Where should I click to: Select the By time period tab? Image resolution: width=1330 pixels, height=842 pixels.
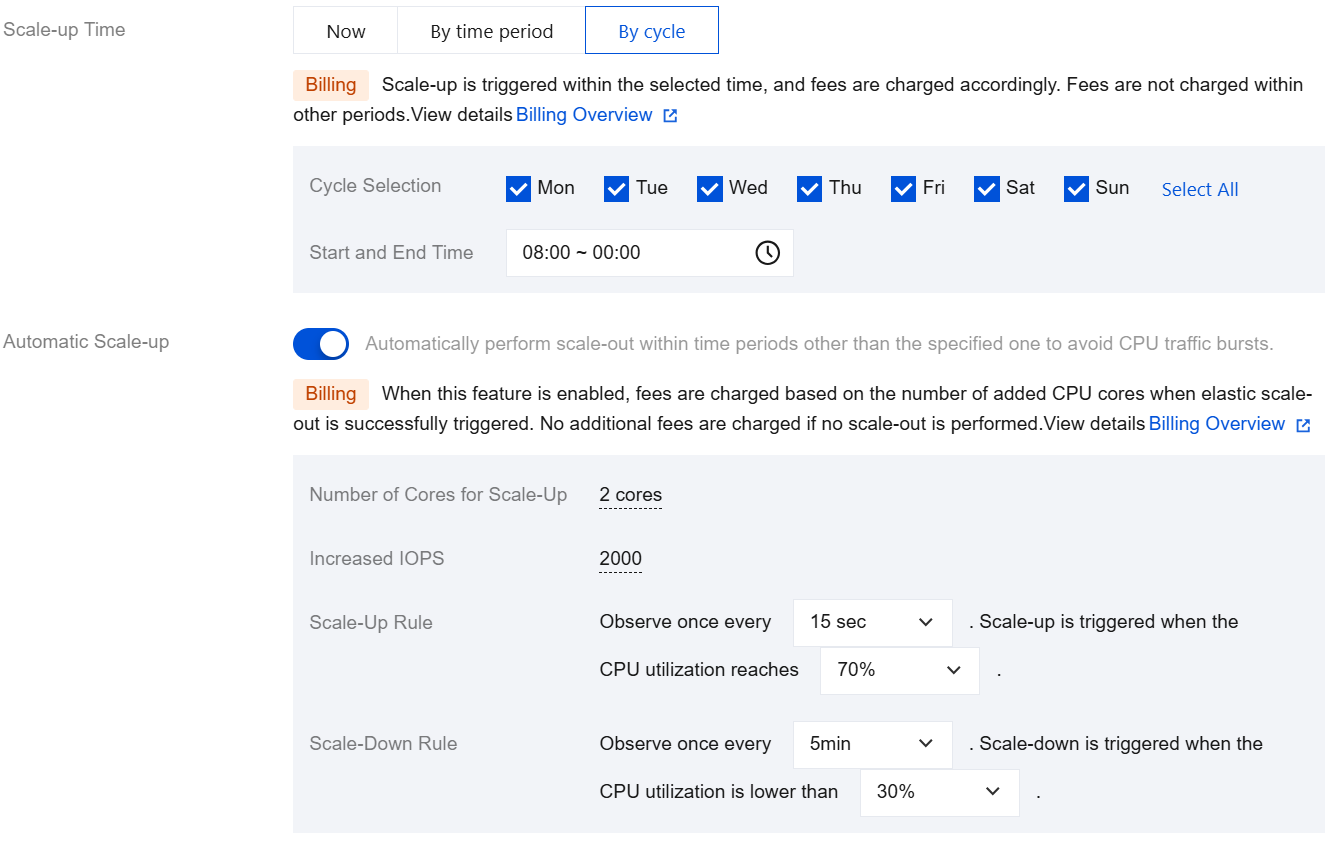[x=491, y=31]
